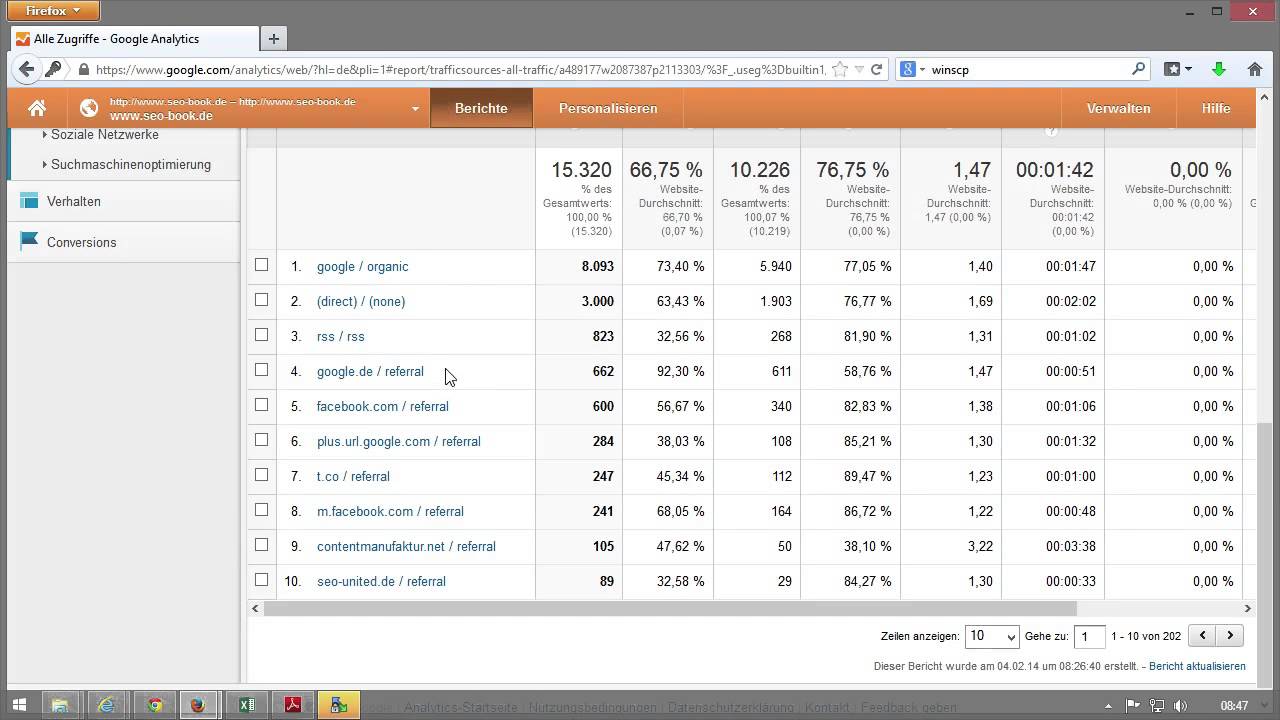Click the globe icon beside www.seo-book.de
The image size is (1280, 720).
89,108
